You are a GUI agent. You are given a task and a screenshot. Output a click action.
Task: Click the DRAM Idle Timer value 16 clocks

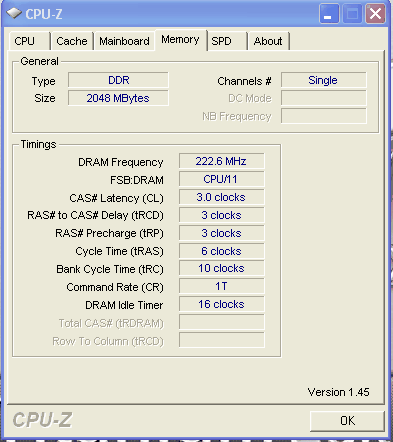(x=221, y=304)
